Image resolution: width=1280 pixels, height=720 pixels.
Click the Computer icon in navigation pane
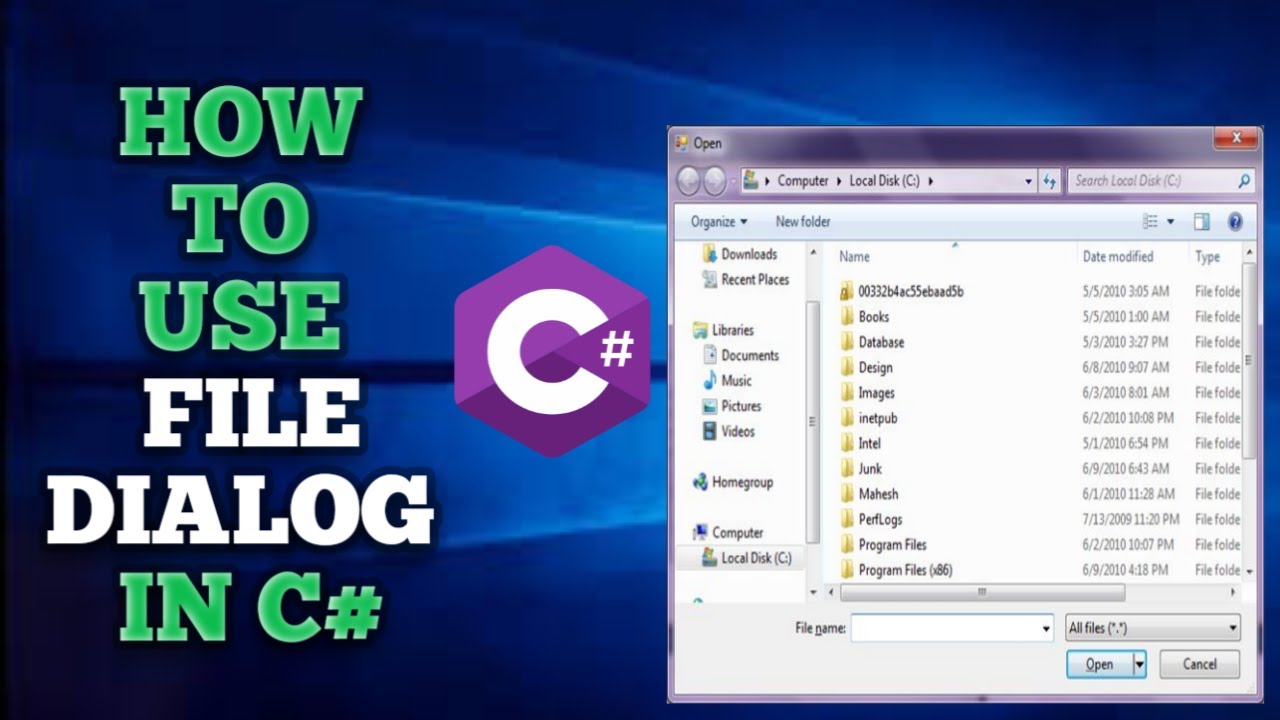click(x=700, y=532)
